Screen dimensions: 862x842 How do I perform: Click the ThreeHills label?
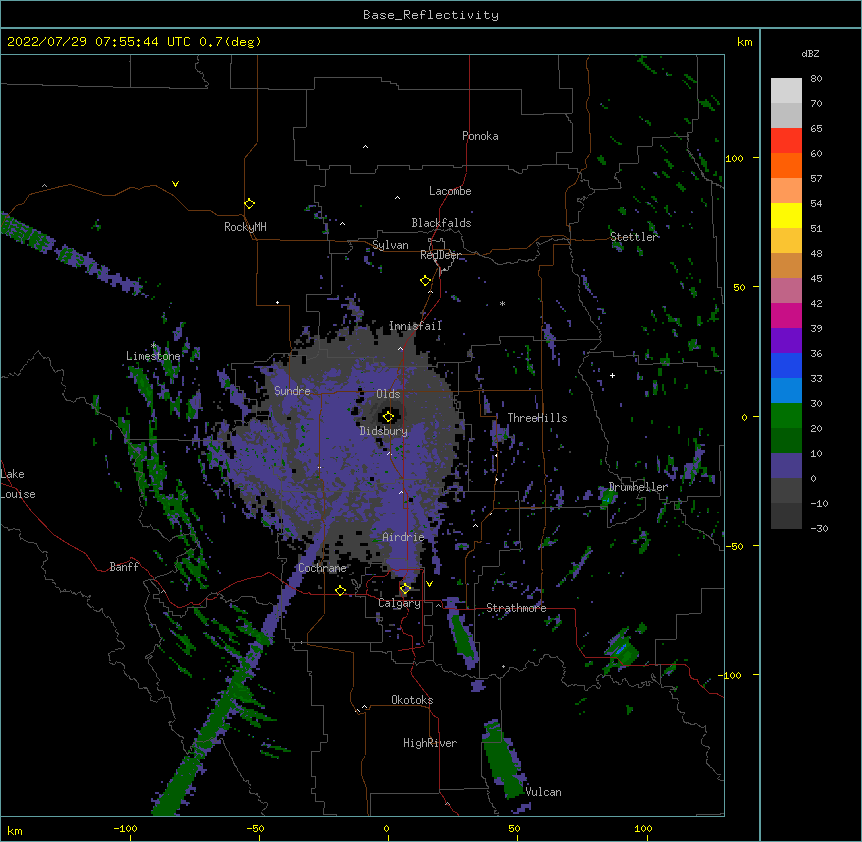(x=537, y=418)
